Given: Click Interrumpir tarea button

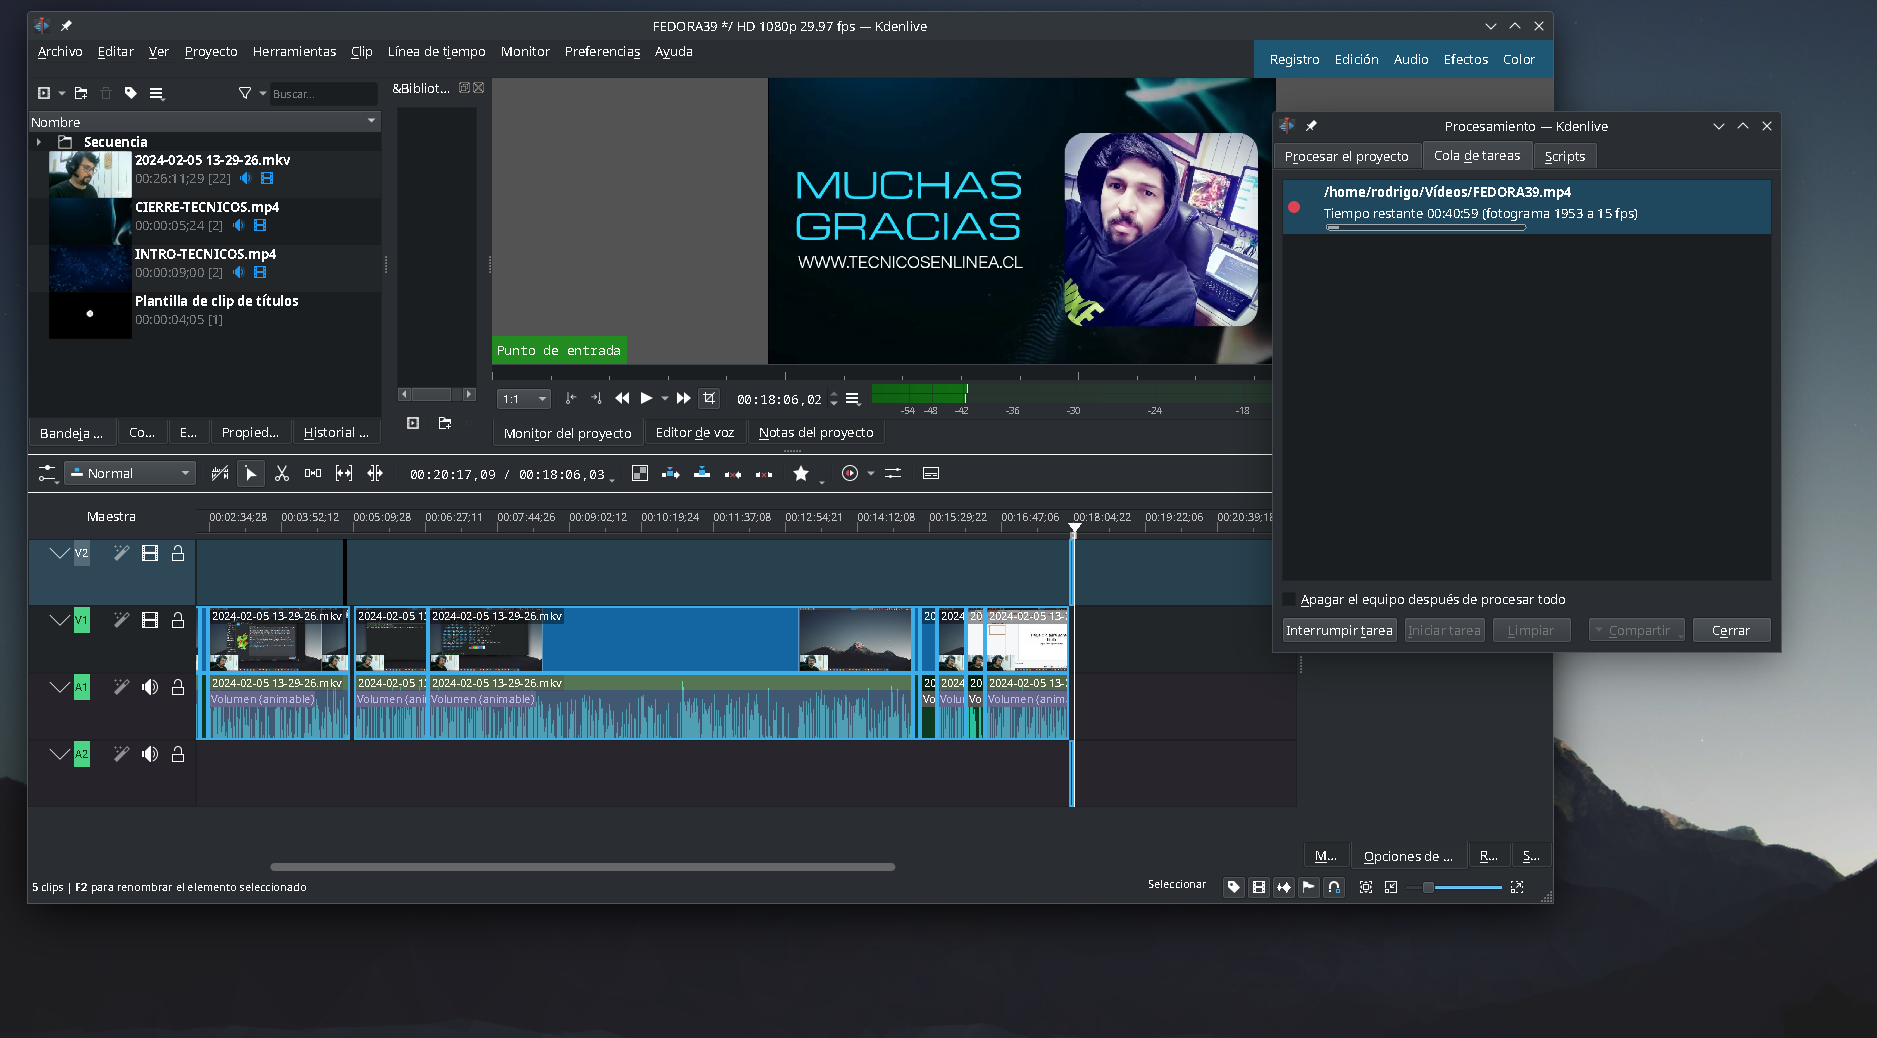Looking at the screenshot, I should (x=1339, y=630).
